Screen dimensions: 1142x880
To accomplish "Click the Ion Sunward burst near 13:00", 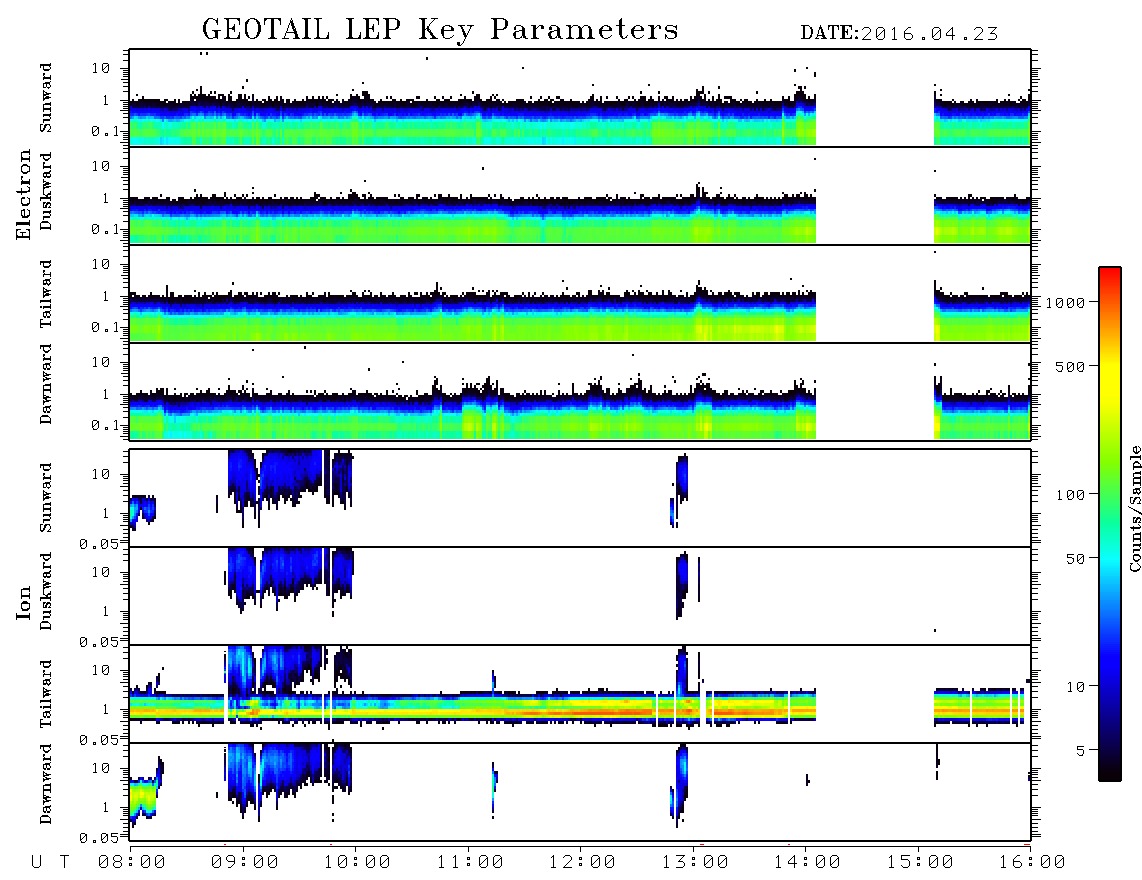I will click(x=681, y=481).
